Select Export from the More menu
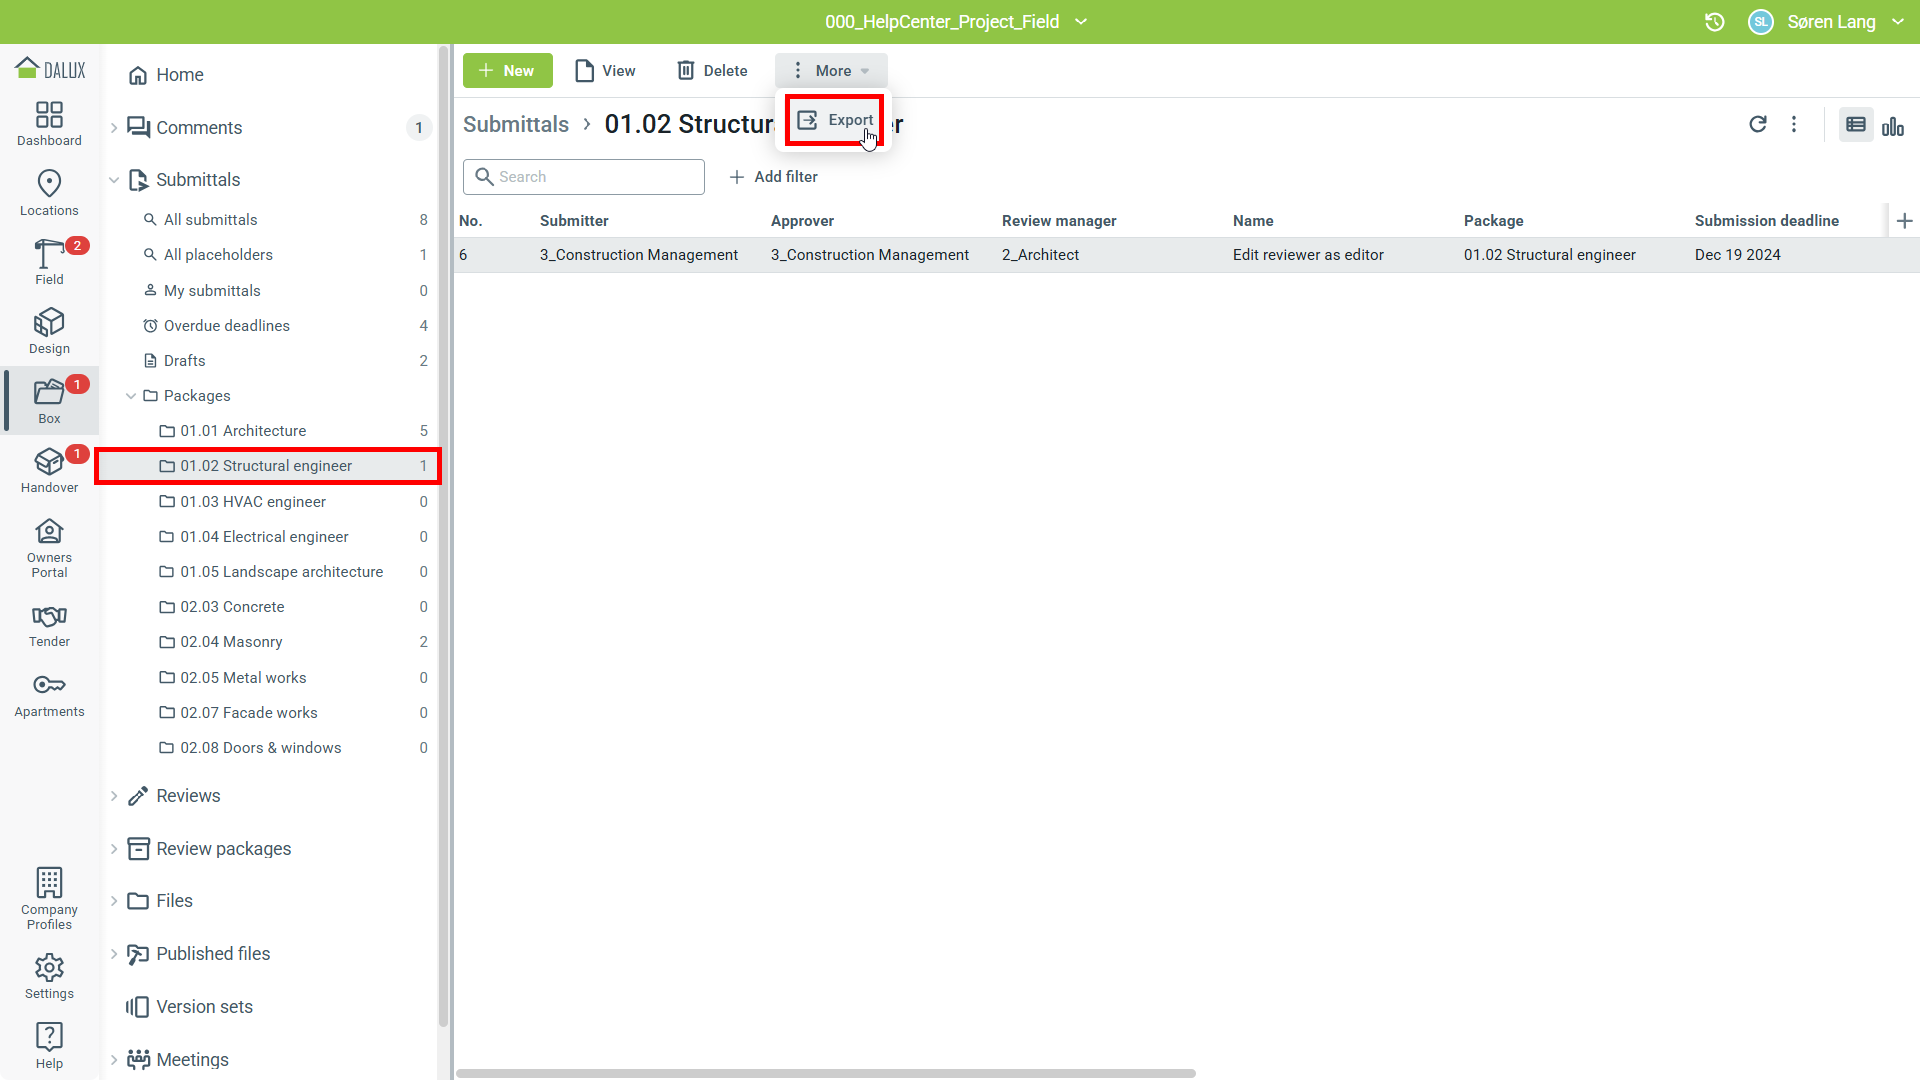This screenshot has width=1920, height=1080. tap(835, 120)
